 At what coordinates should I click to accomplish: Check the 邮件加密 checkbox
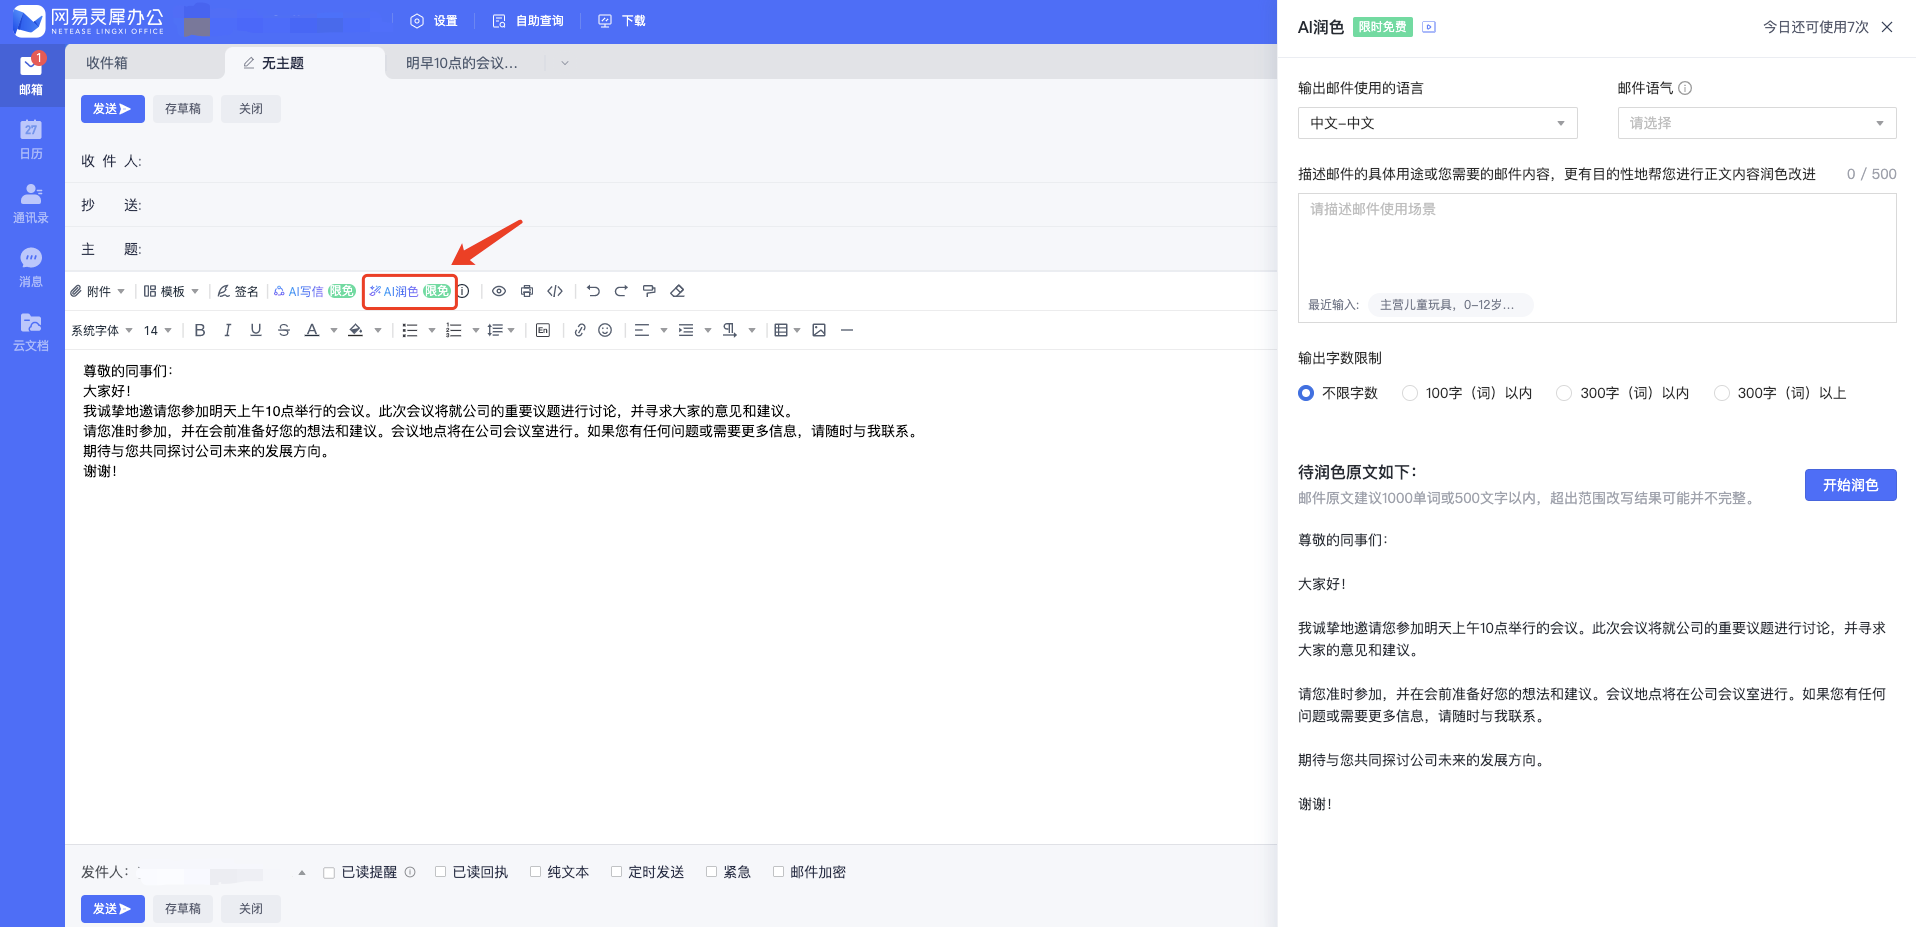point(778,872)
